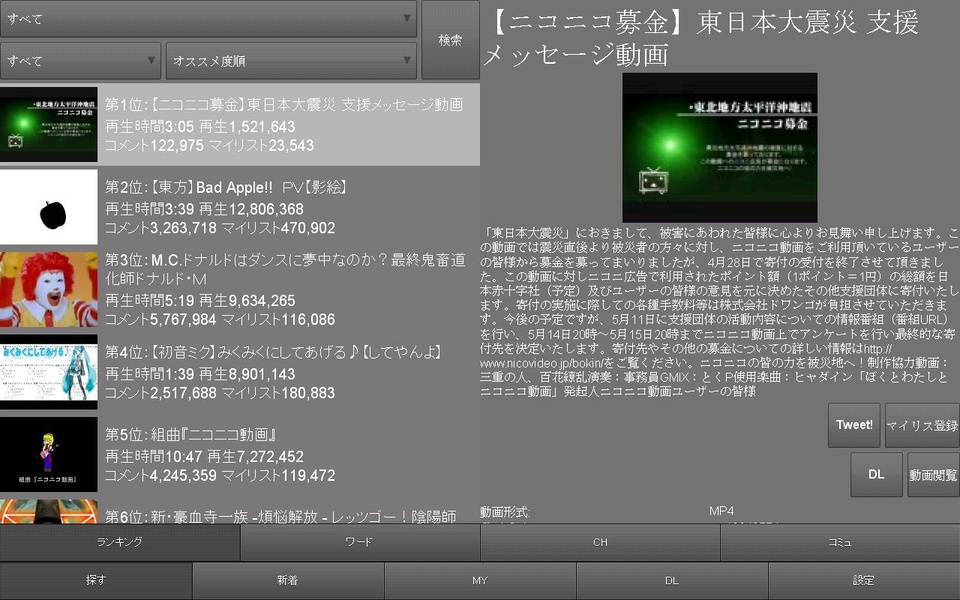Open the 設定 settings tab
Viewport: 960px width, 600px height.
tap(864, 580)
